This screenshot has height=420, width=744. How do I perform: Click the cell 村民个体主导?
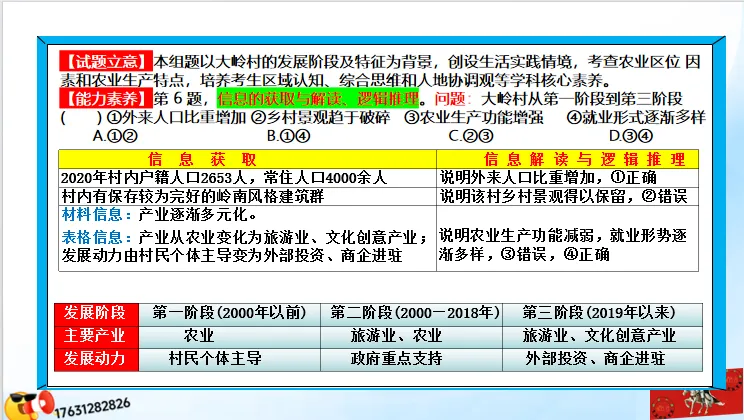(x=230, y=359)
